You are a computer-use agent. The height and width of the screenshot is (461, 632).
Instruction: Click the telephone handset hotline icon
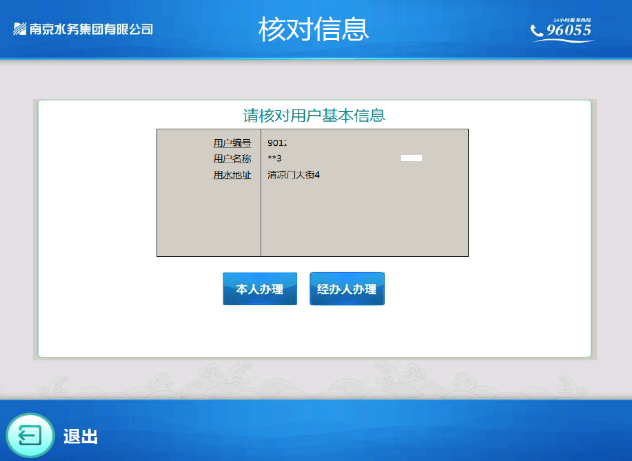537,31
